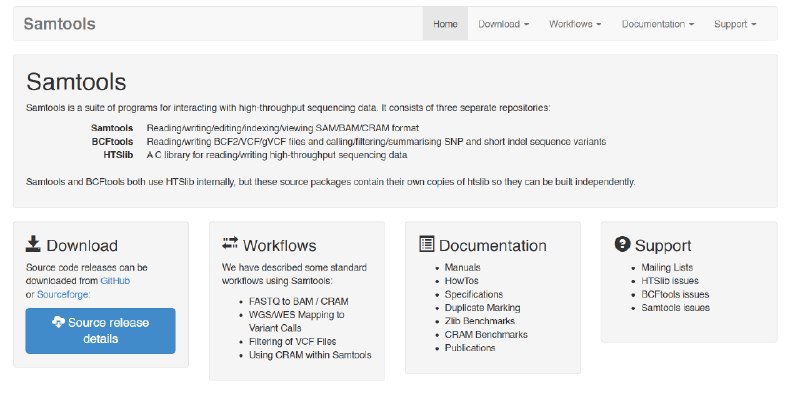Screen dimensions: 800x398
Task: Open the GitHub link
Action: [115, 281]
